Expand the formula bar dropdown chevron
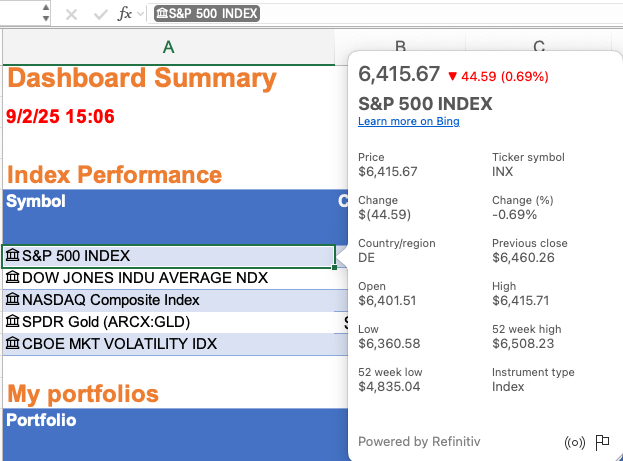 click(x=141, y=14)
